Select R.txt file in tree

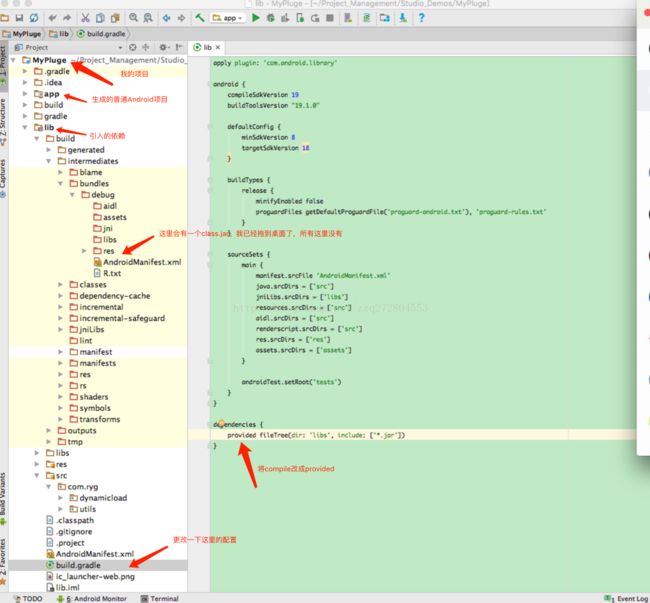pos(108,273)
